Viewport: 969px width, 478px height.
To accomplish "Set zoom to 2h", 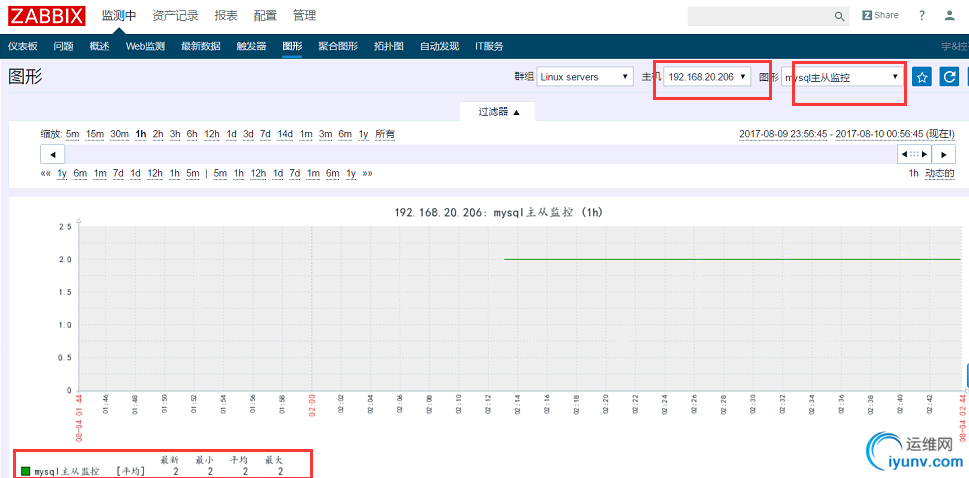I will click(x=158, y=134).
